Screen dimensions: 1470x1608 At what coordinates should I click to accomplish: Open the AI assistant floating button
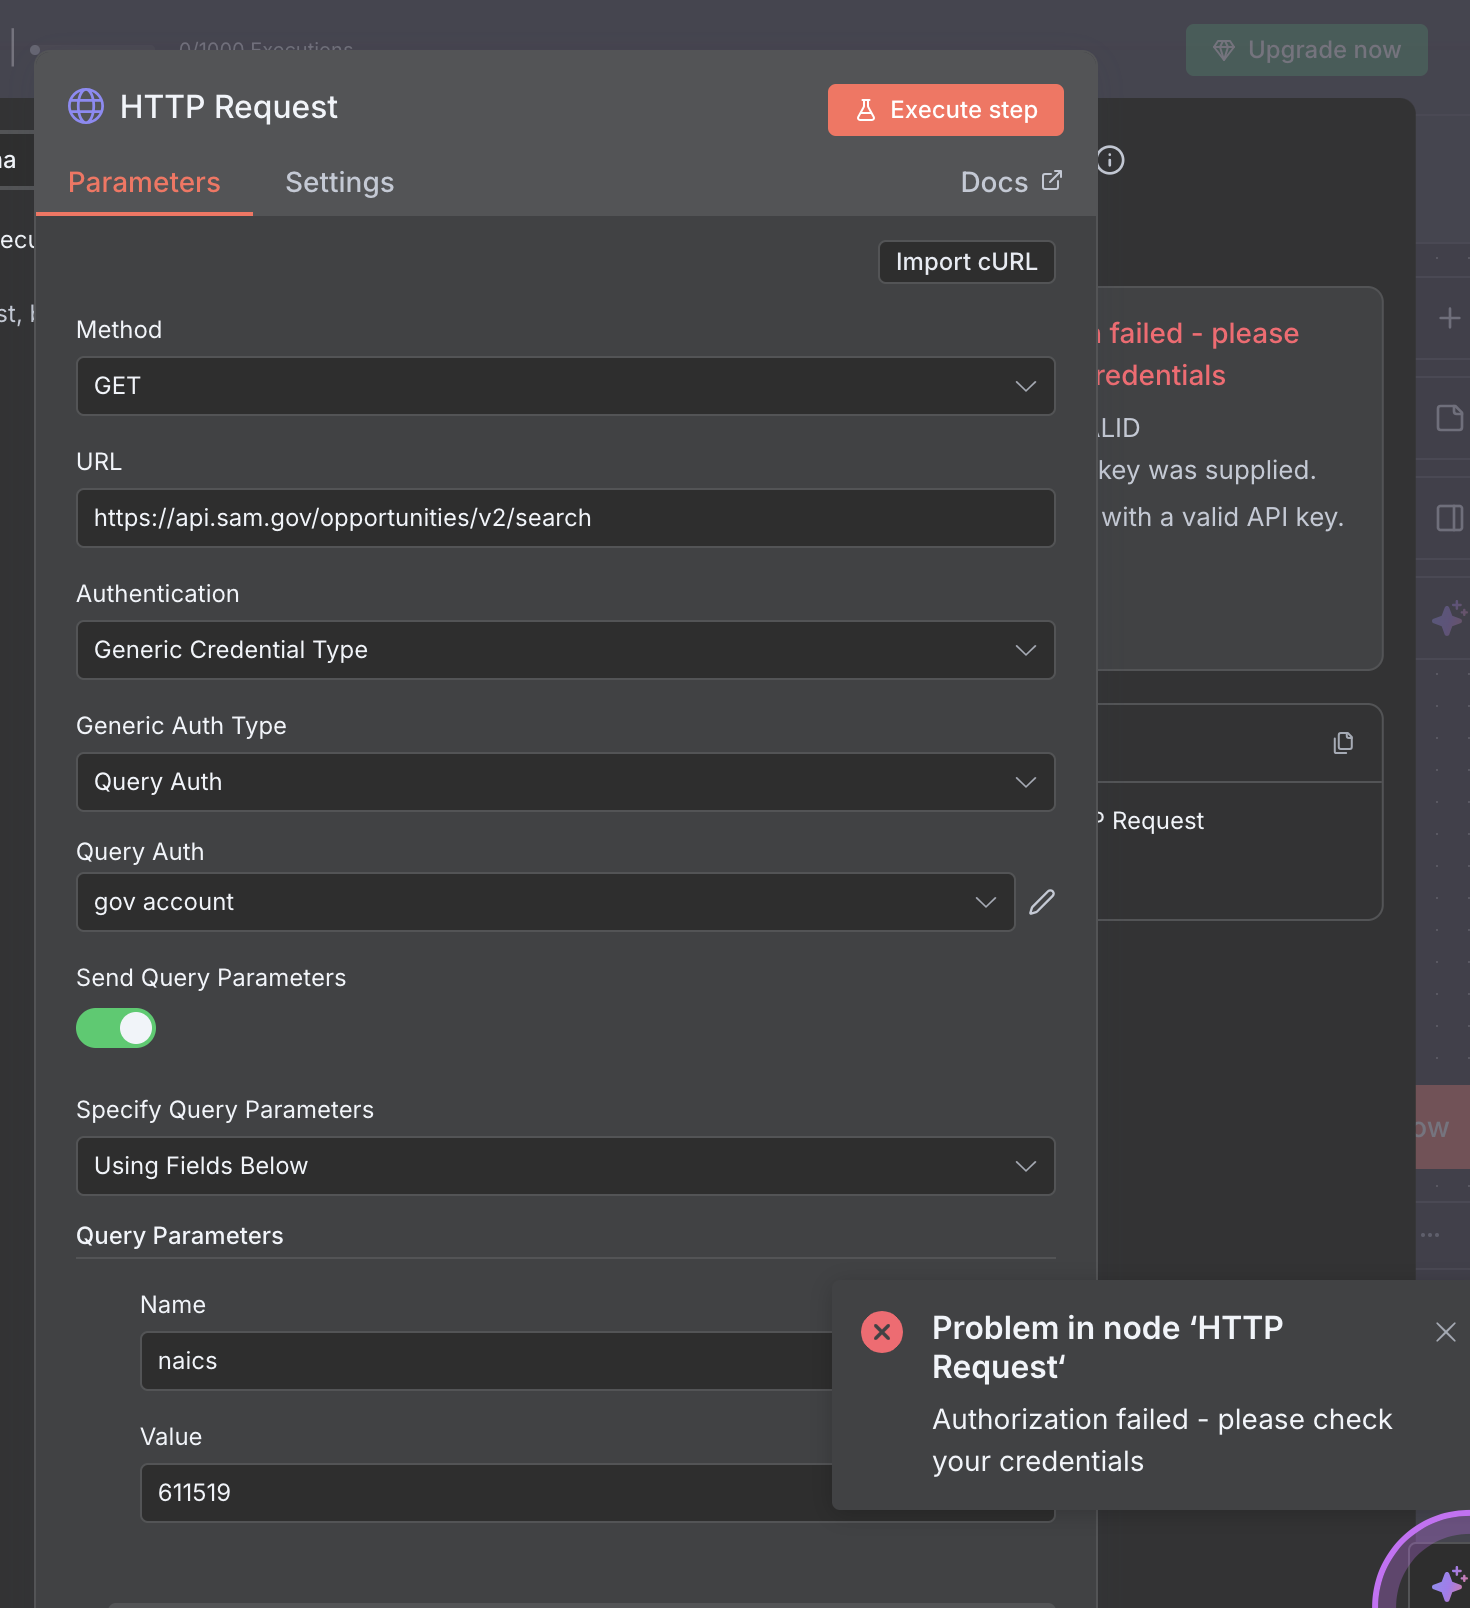coord(1445,1583)
